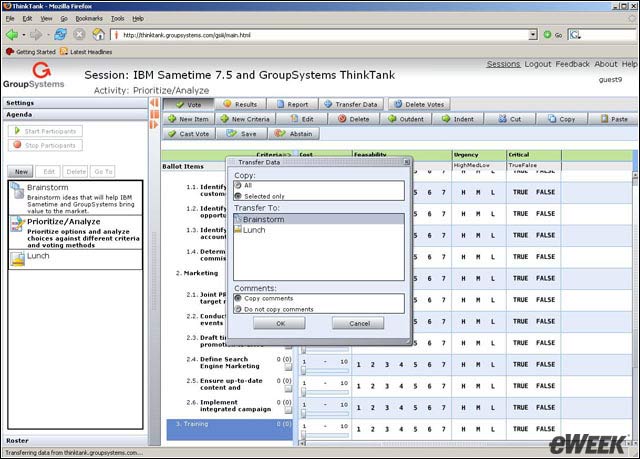The width and height of the screenshot is (640, 459).
Task: Click the green Go button icon
Action: pos(547,35)
